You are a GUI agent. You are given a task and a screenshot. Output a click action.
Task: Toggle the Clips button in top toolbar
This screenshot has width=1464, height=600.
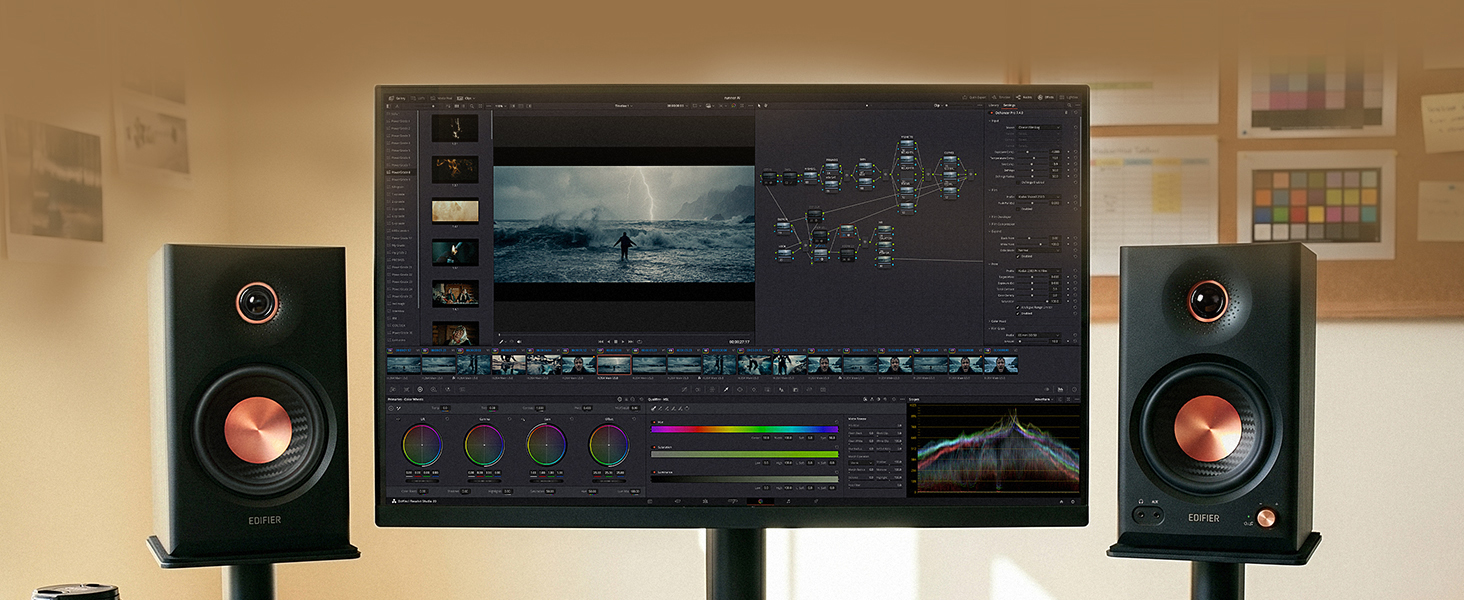(466, 98)
